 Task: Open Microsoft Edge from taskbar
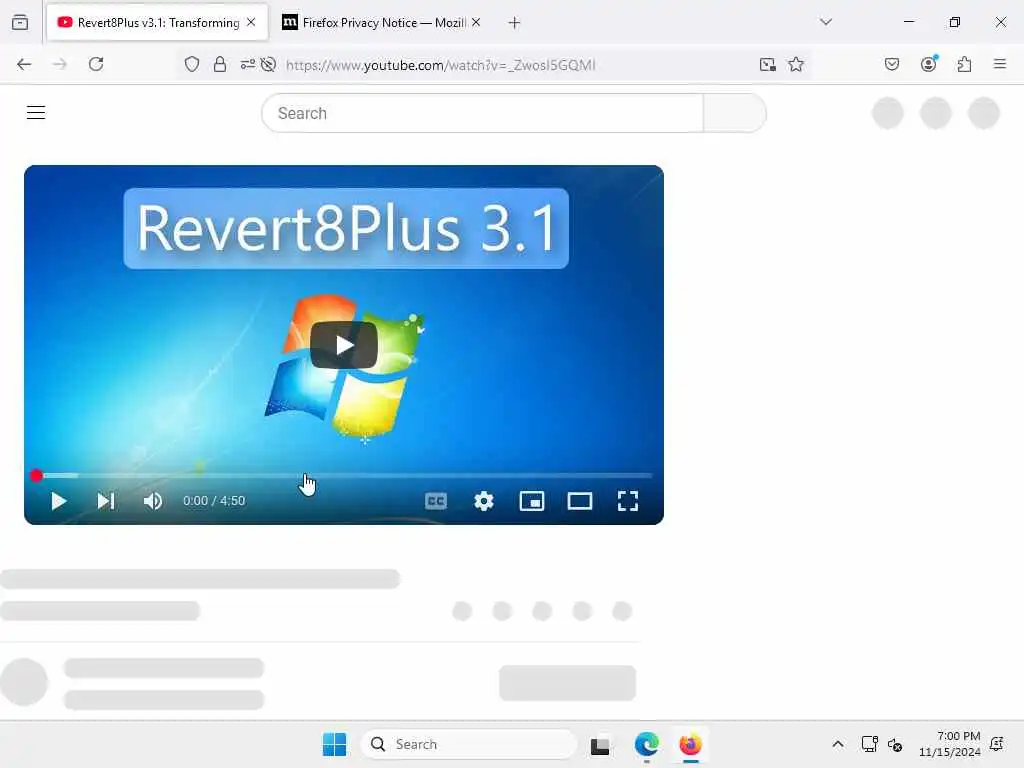tap(647, 744)
